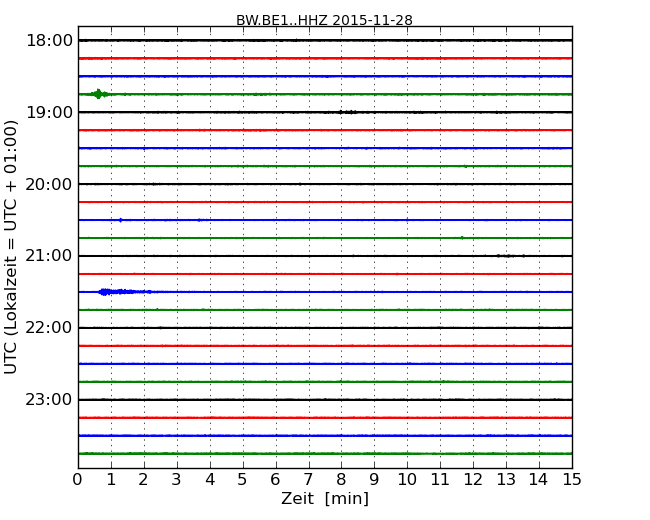
Task: Click the 18:00 time axis label
Action: tap(49, 41)
